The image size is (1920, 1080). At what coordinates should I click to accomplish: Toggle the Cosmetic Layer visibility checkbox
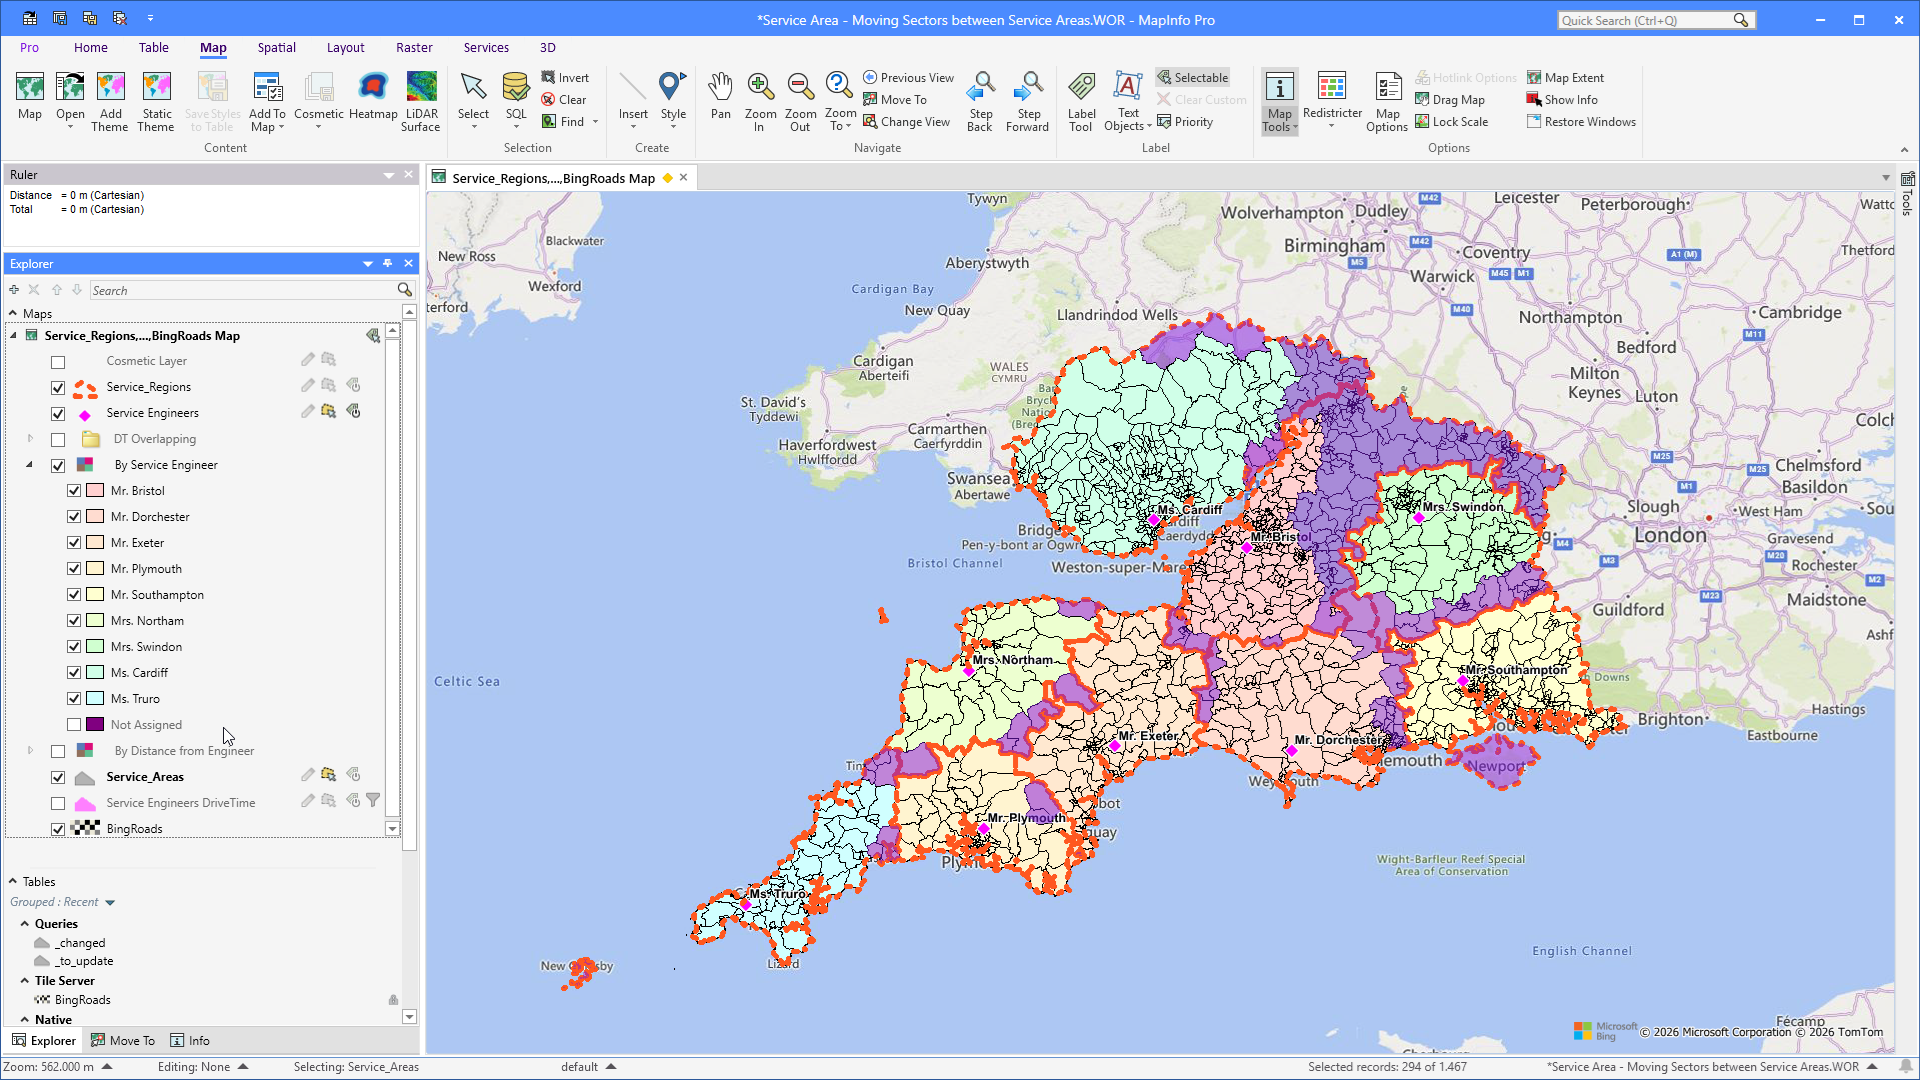coord(58,362)
